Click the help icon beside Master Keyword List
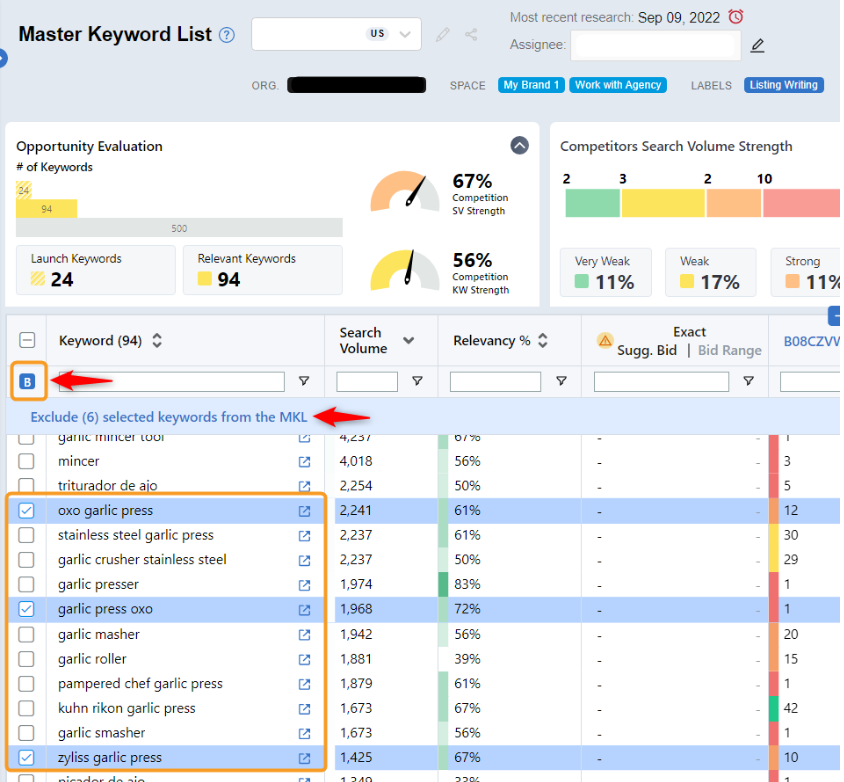This screenshot has height=782, width=844. pyautogui.click(x=227, y=35)
